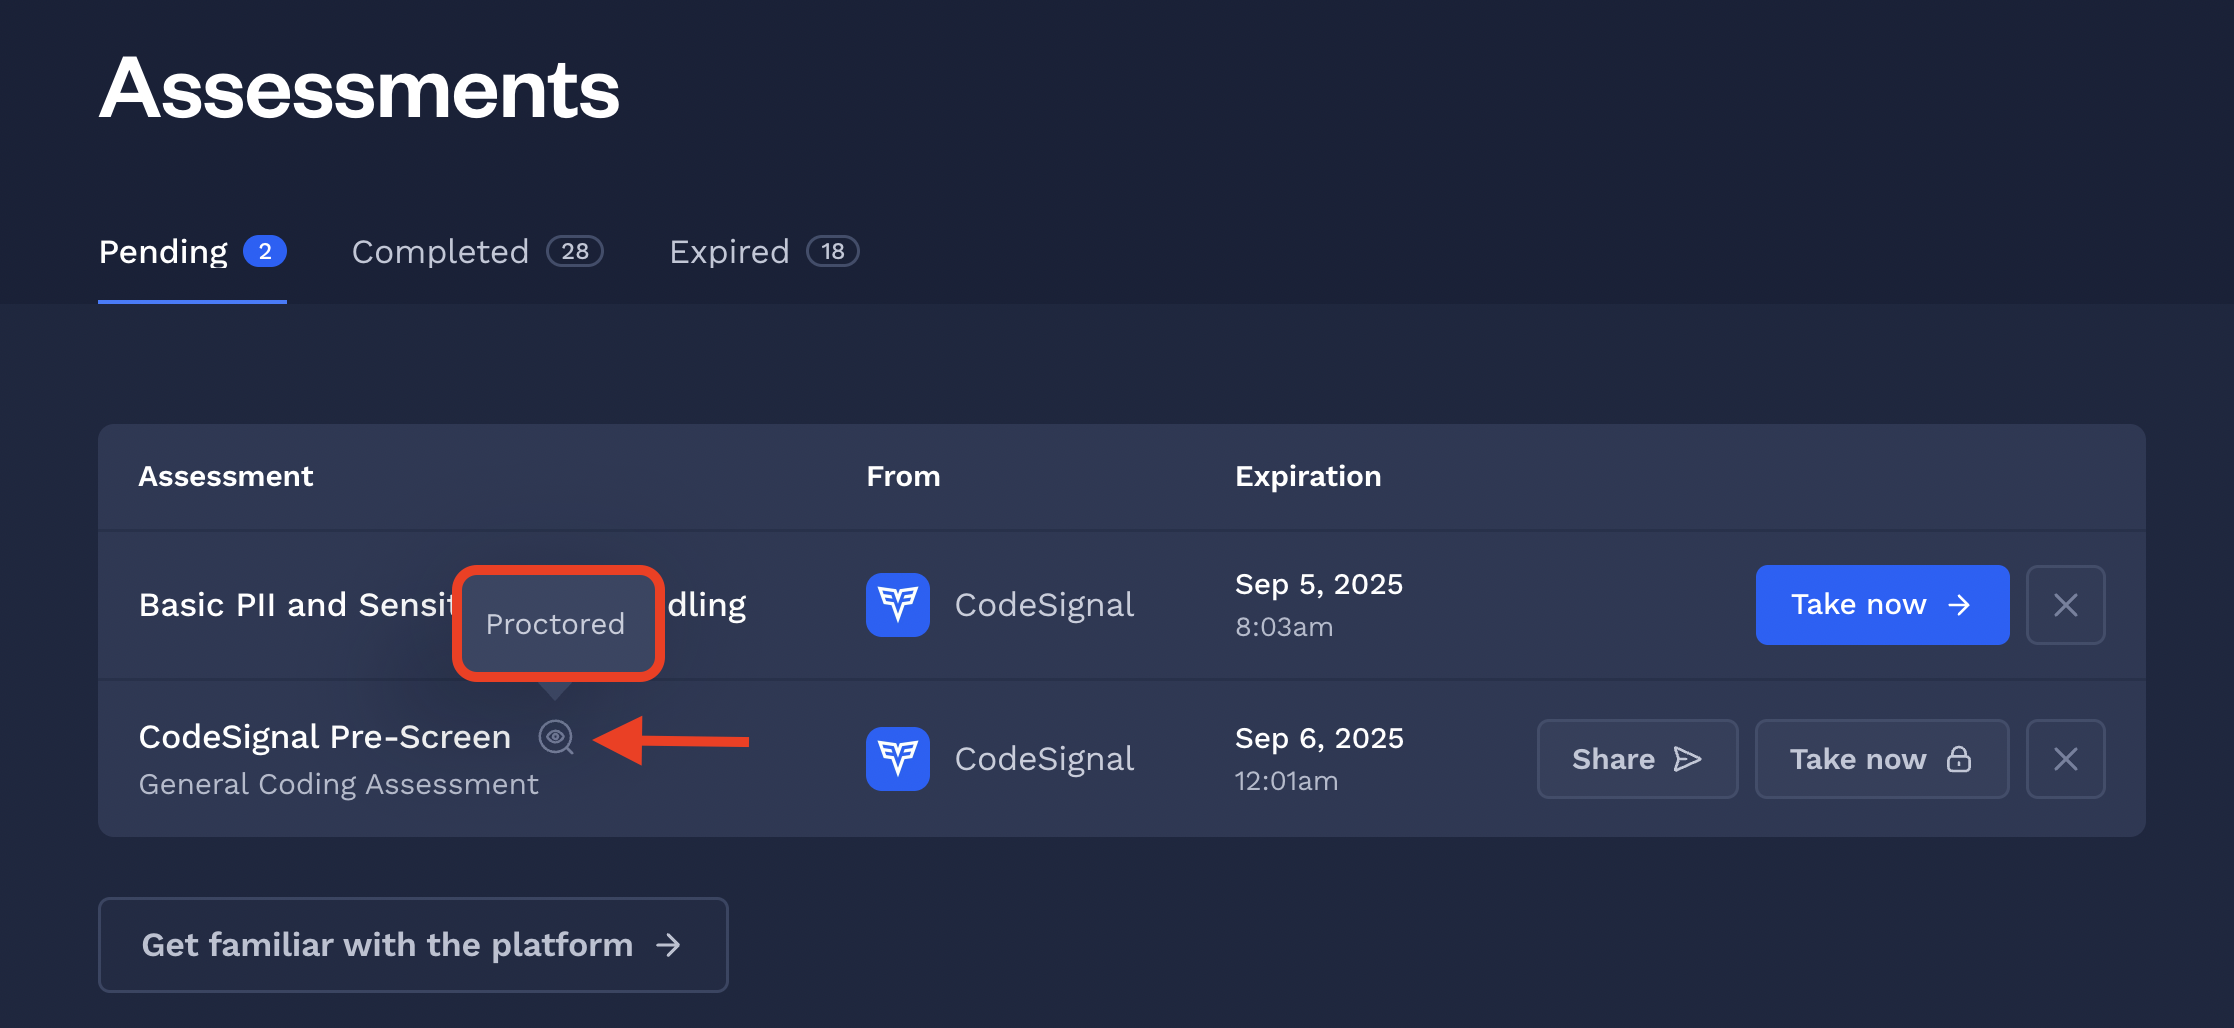Click the CodeSignal Pre-Screen assessment title

coord(324,737)
